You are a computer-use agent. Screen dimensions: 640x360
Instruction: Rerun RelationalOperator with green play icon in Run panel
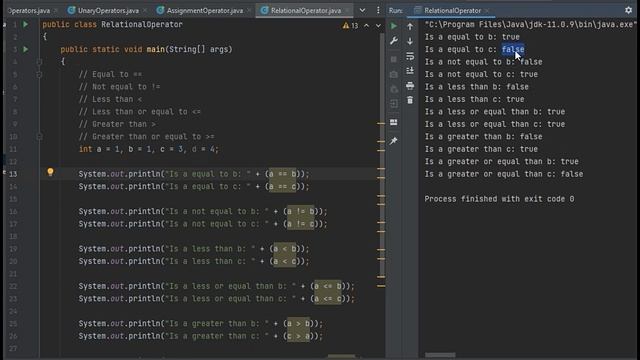coord(393,26)
